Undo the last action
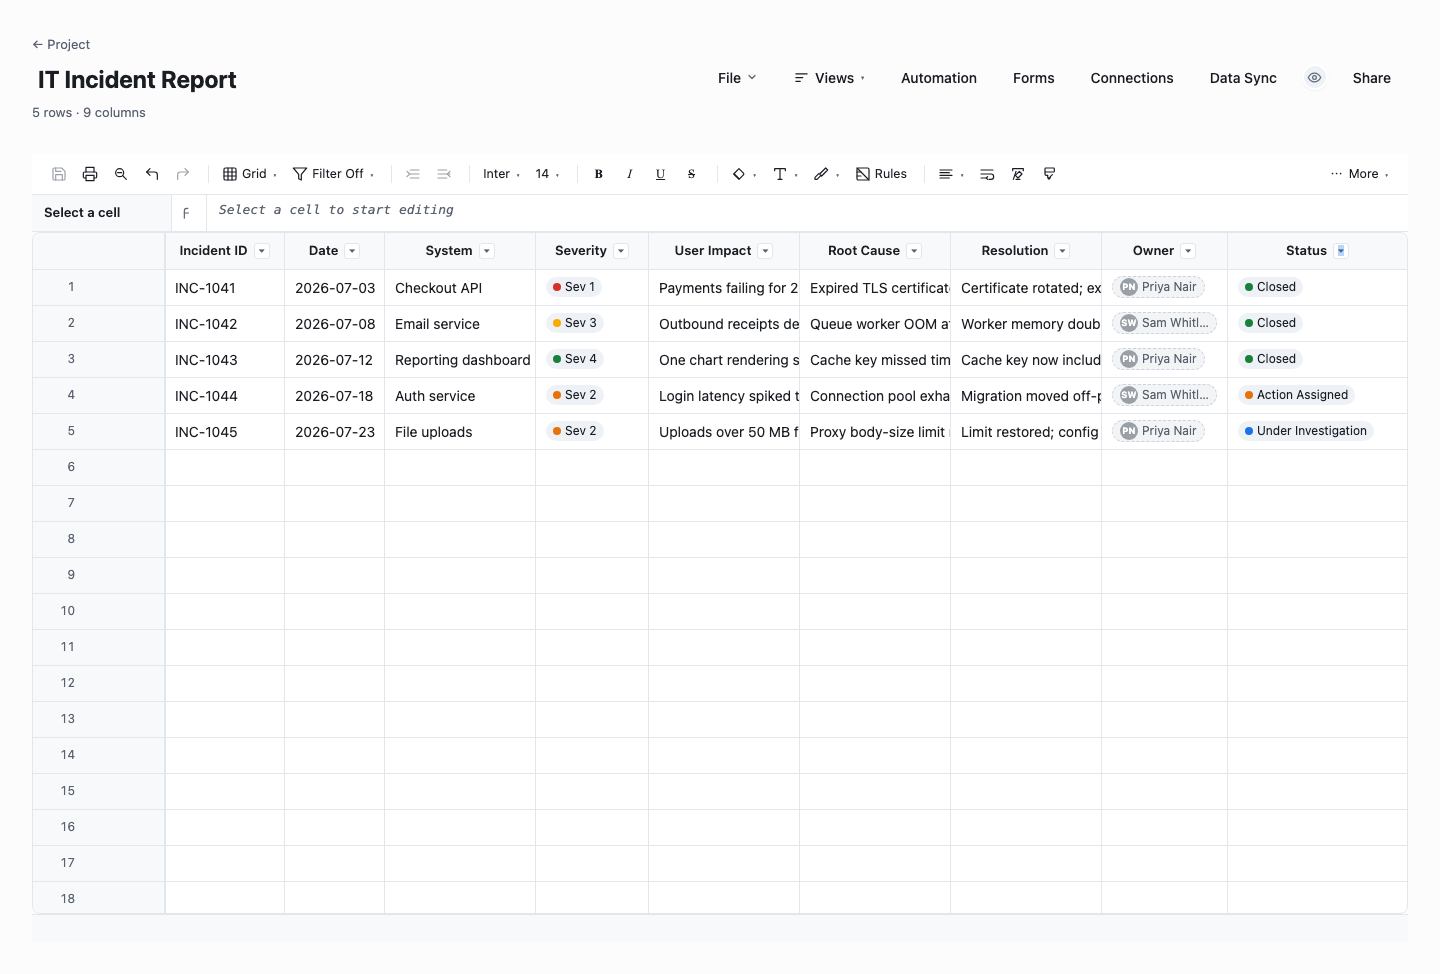The width and height of the screenshot is (1440, 974). tap(152, 174)
